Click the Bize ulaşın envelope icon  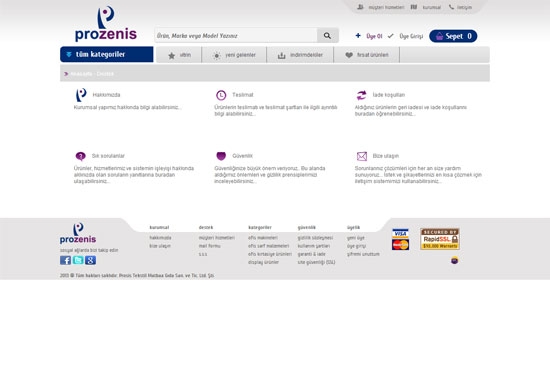pos(362,156)
